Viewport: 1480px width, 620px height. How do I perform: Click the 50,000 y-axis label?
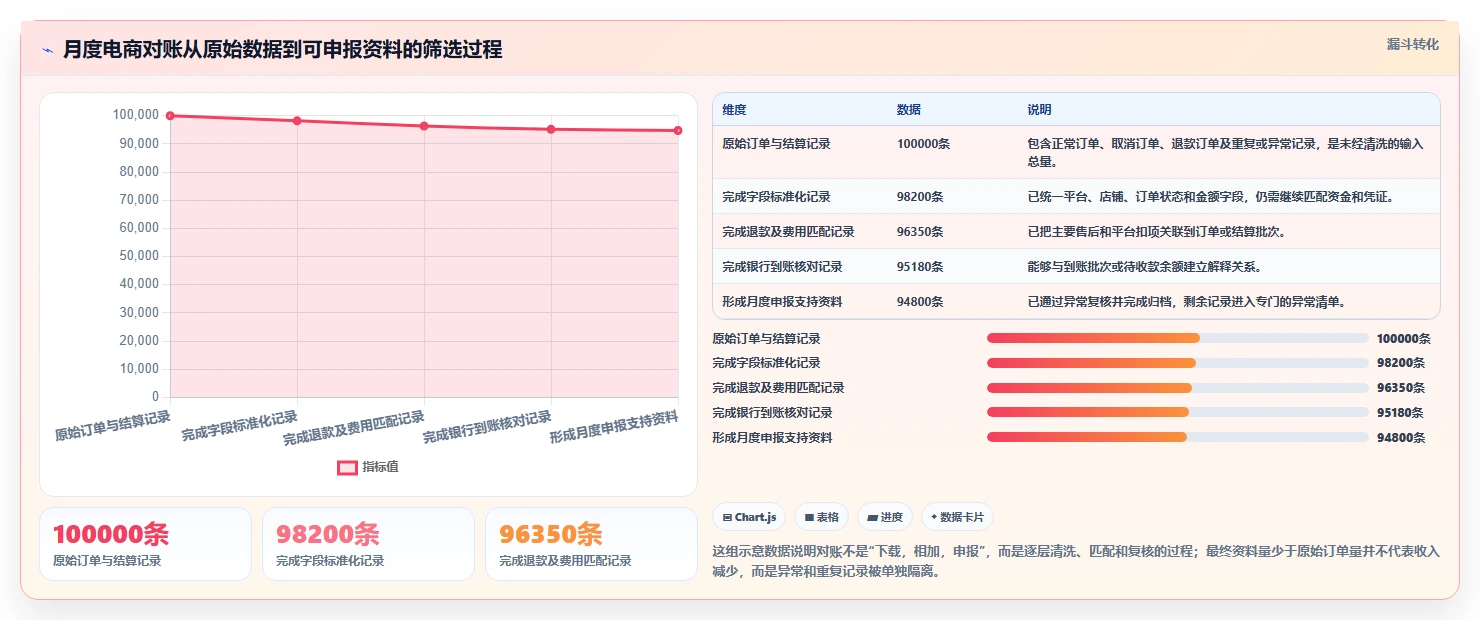[x=139, y=256]
